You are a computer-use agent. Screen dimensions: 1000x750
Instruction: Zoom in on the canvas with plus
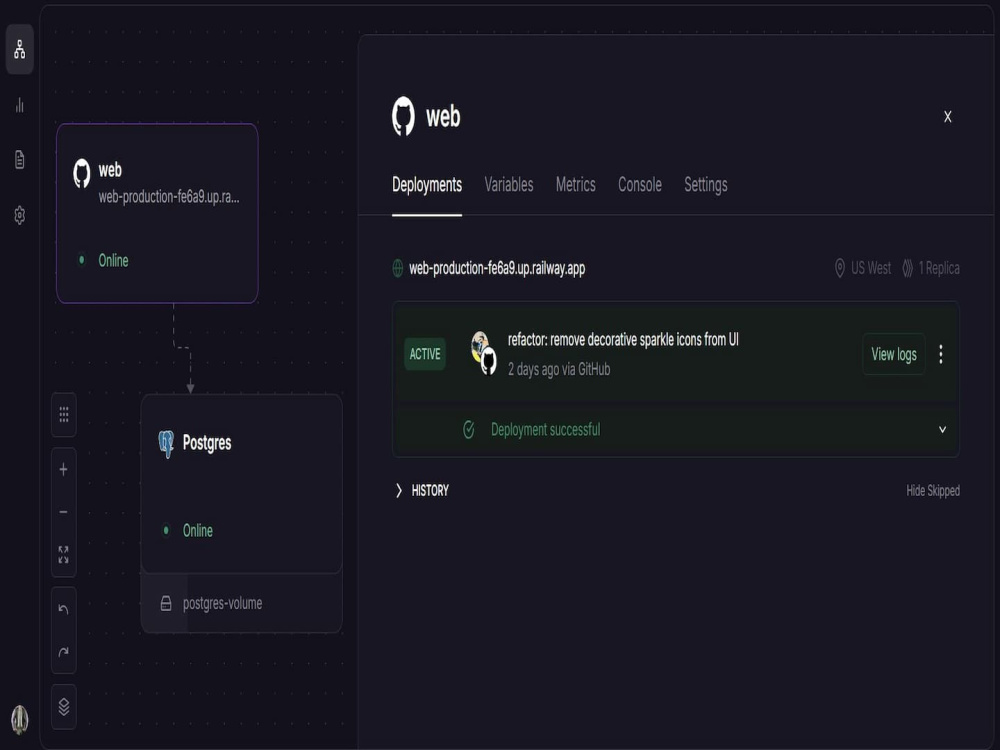(x=64, y=470)
